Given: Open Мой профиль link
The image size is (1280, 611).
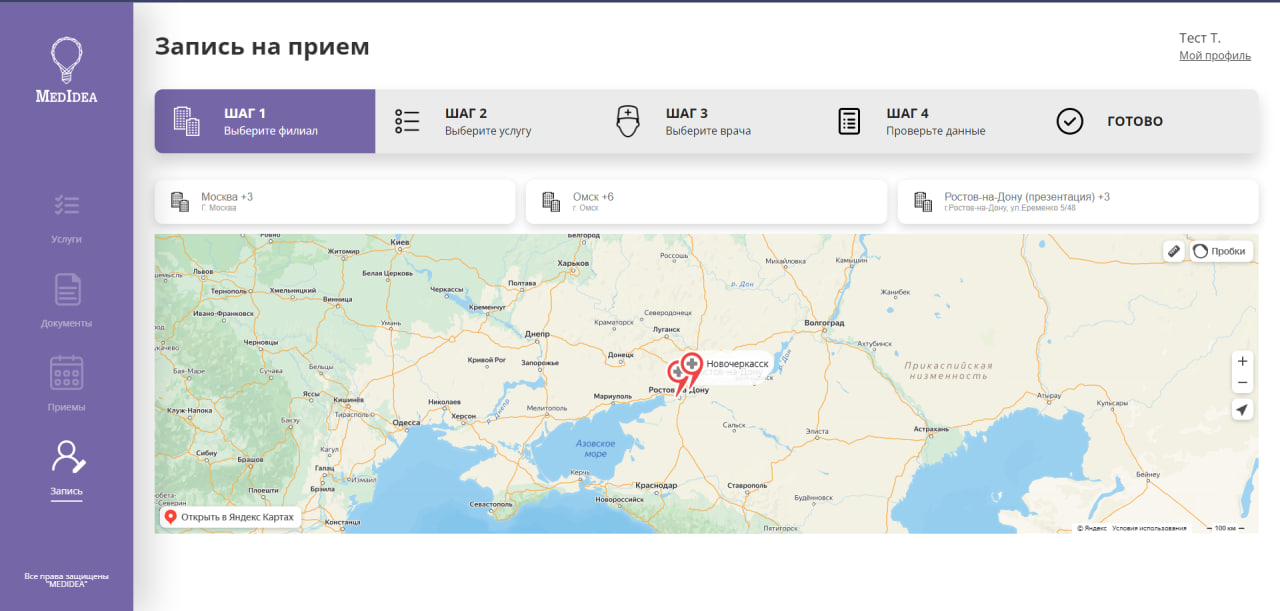Looking at the screenshot, I should (x=1215, y=56).
